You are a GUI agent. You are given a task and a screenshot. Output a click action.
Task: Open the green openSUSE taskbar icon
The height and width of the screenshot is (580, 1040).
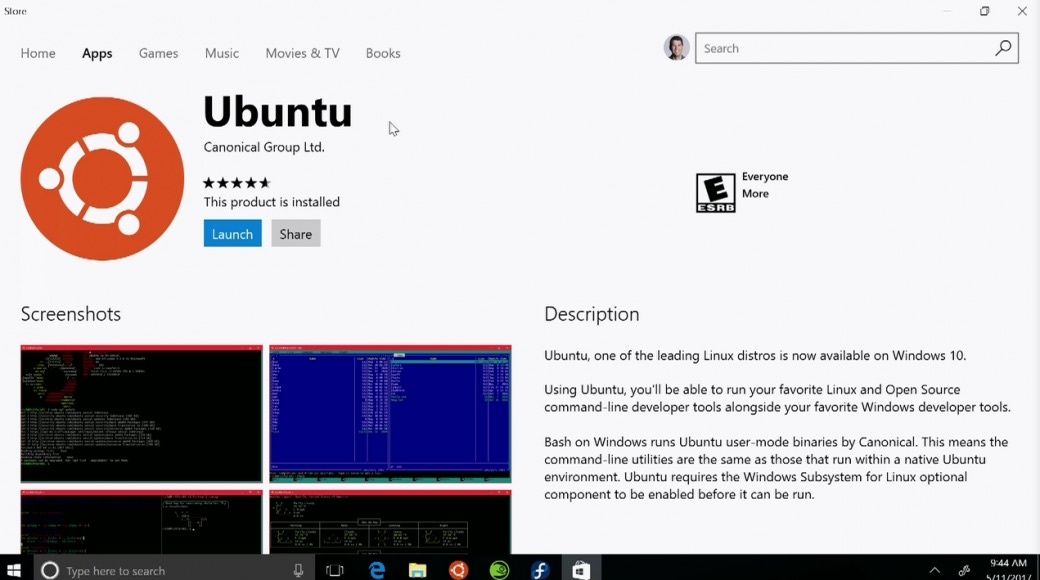(499, 570)
